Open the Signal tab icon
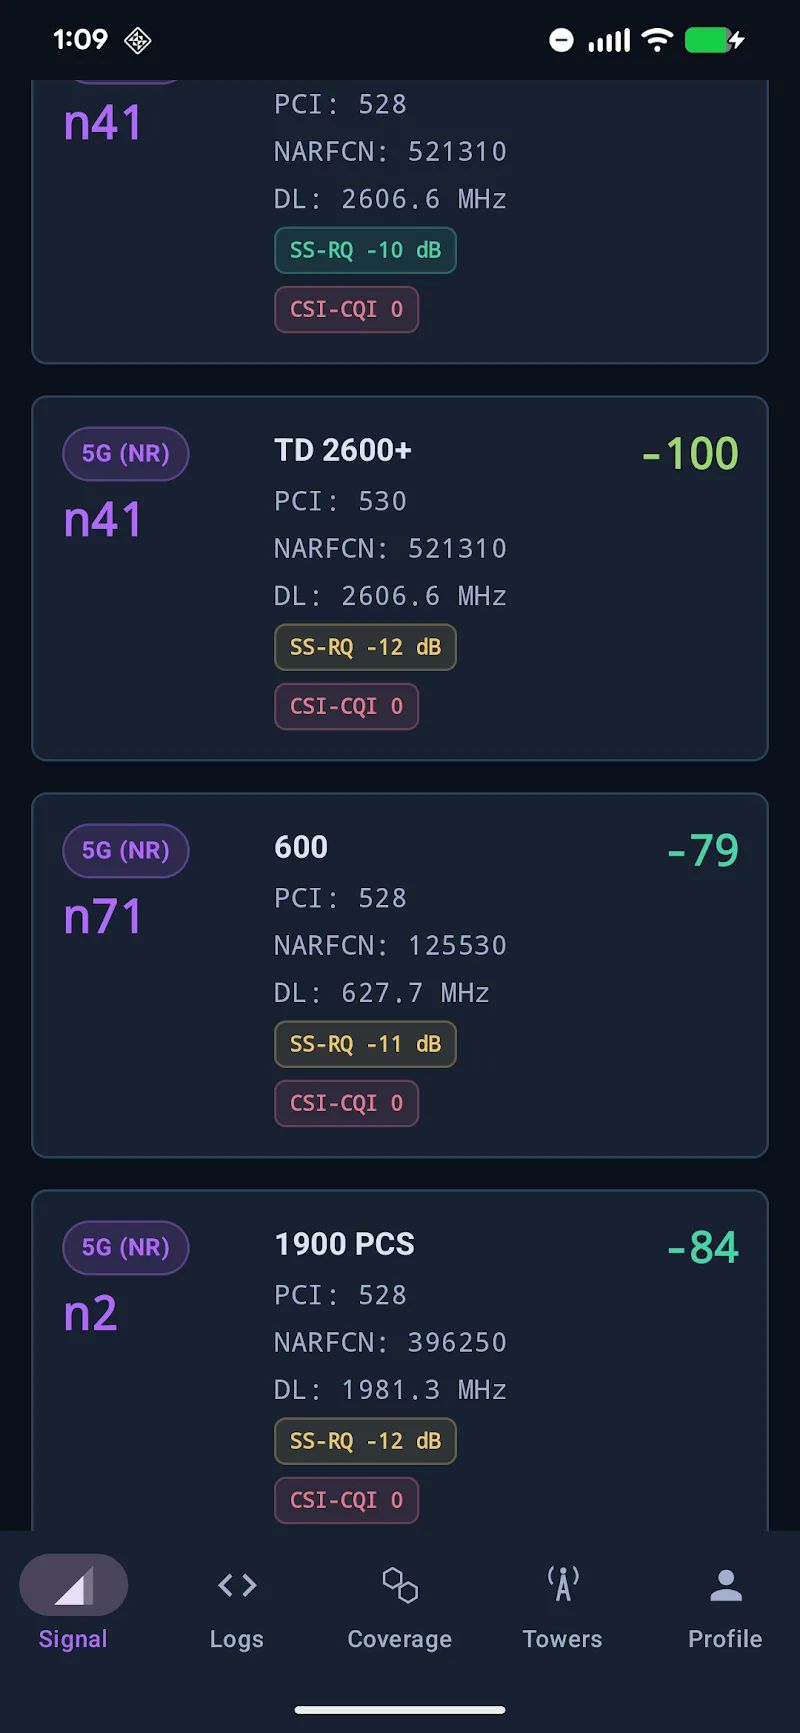The height and width of the screenshot is (1733, 800). (74, 1585)
